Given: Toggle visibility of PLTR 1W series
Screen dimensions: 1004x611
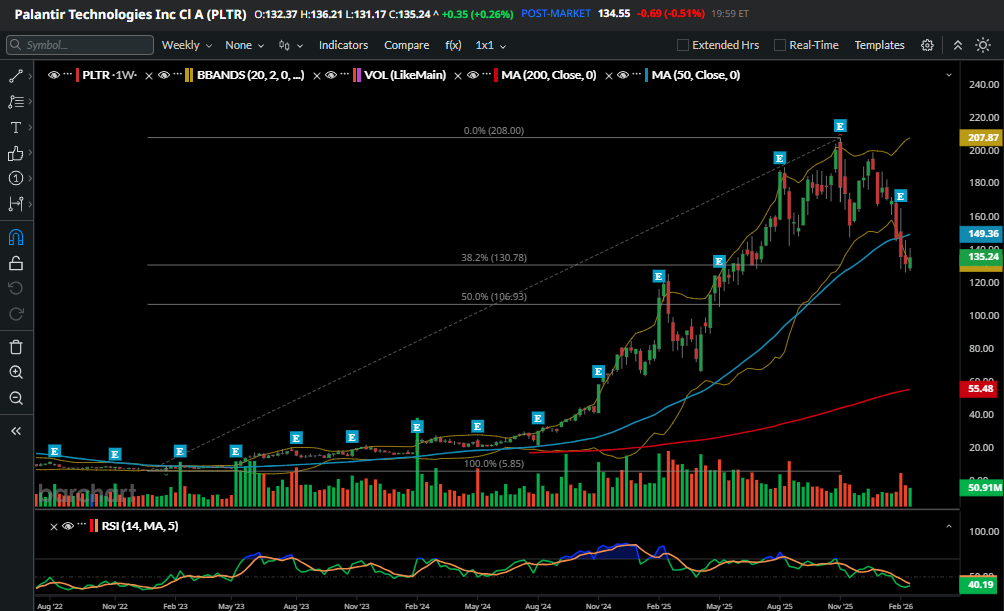Looking at the screenshot, I should point(54,75).
